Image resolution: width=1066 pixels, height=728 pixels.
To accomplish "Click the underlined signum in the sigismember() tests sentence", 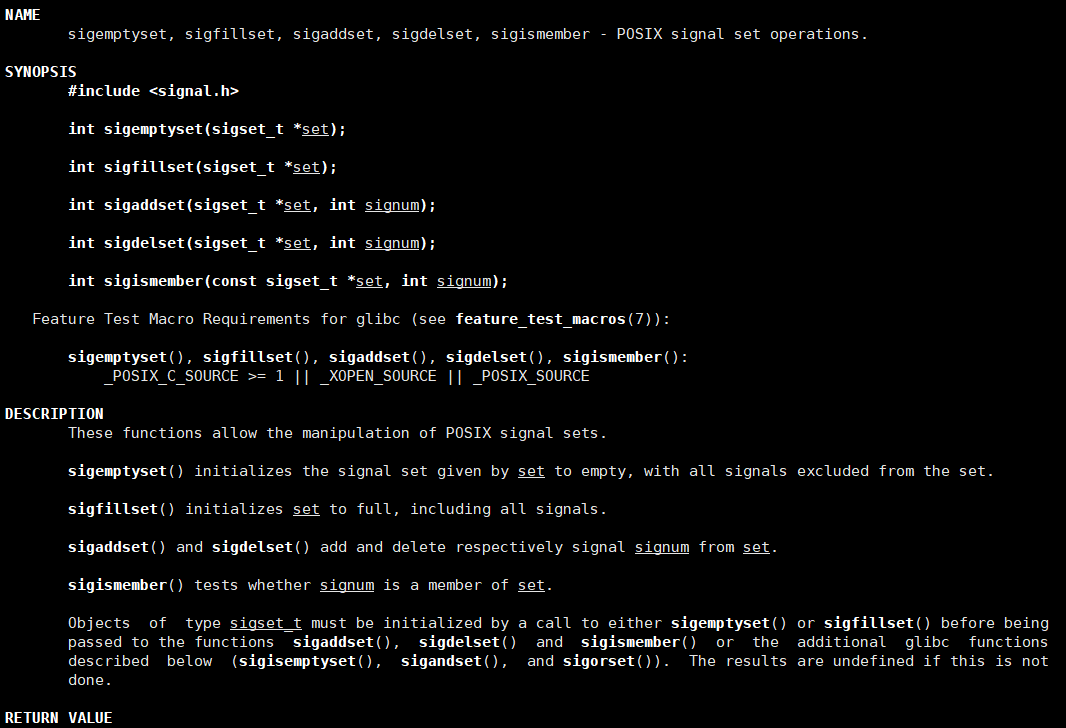I will coord(347,585).
